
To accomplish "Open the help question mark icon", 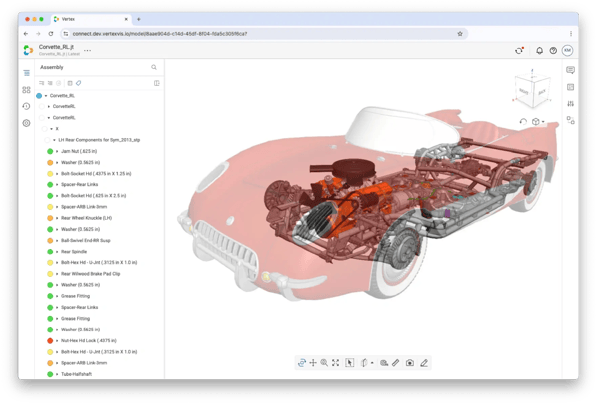I will point(553,51).
